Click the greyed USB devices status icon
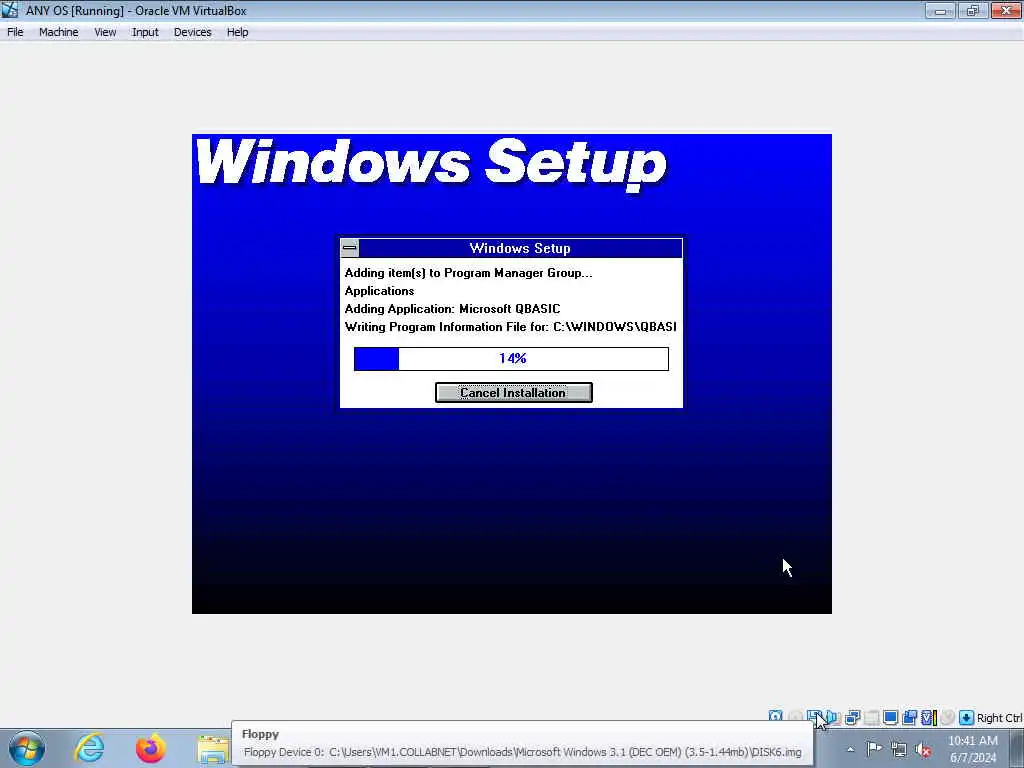This screenshot has height=768, width=1024. 871,717
